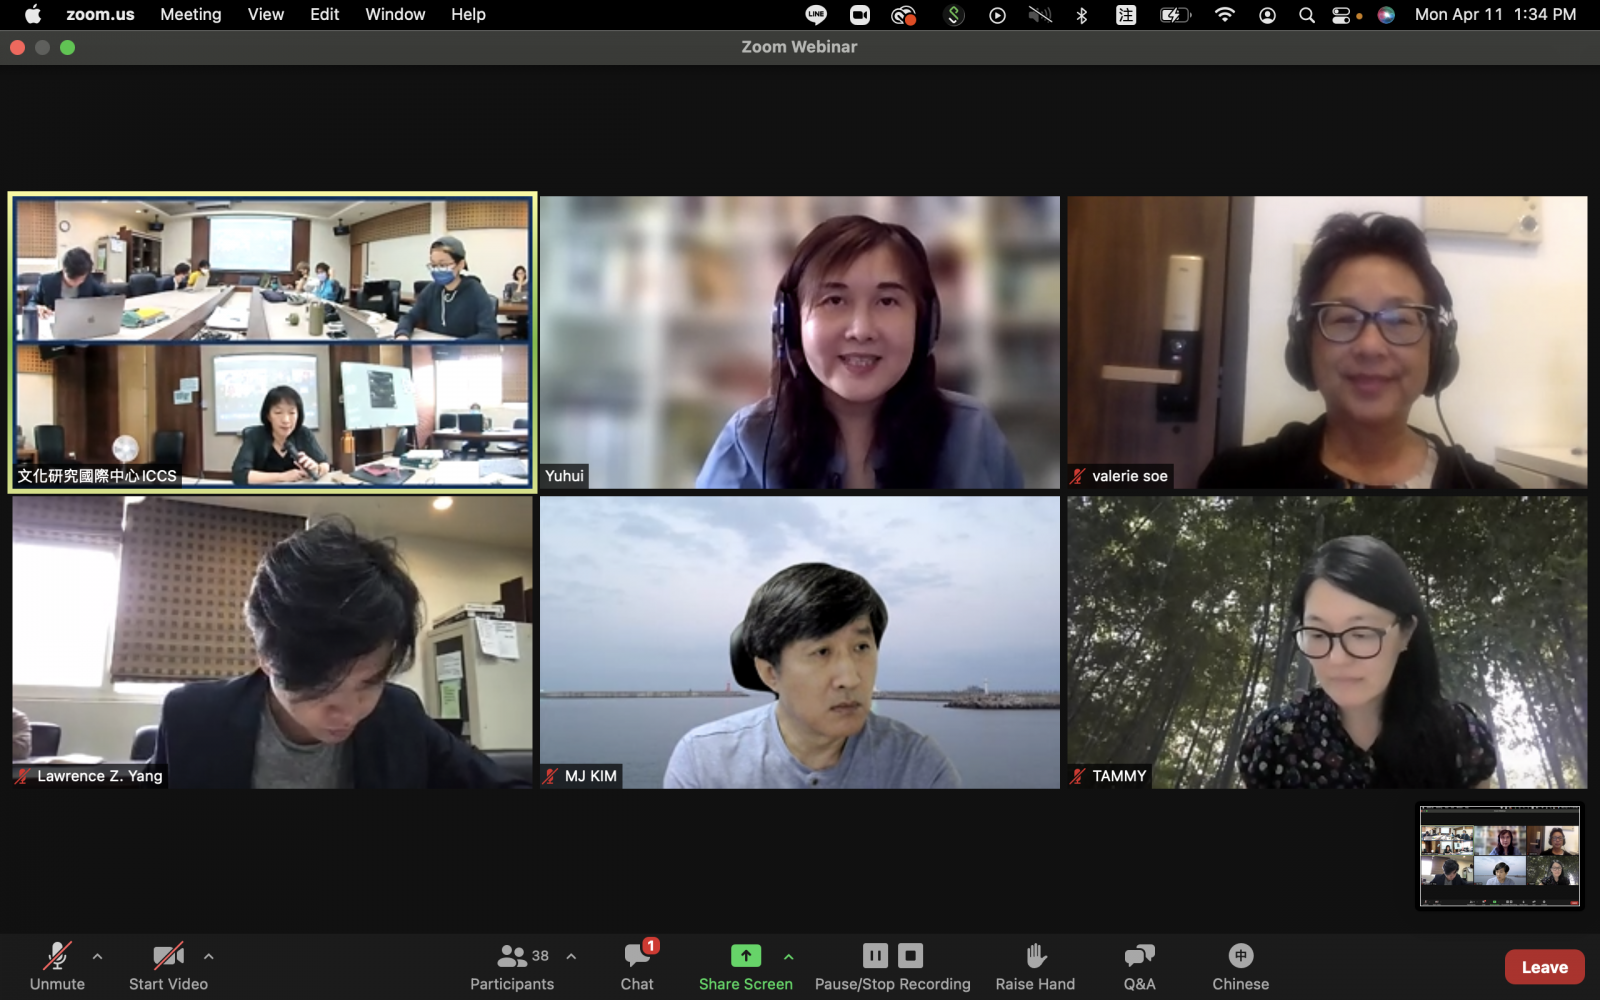The width and height of the screenshot is (1600, 1000).
Task: Click the user account menu bar icon
Action: [x=1267, y=15]
